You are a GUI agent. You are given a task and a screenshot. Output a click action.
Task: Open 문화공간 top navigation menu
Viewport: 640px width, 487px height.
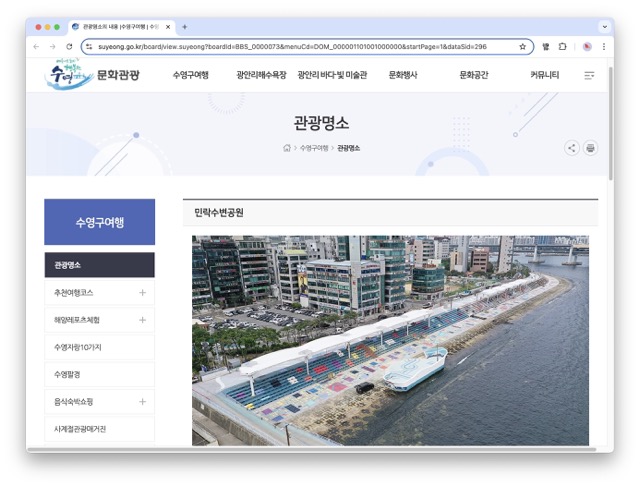tap(474, 75)
